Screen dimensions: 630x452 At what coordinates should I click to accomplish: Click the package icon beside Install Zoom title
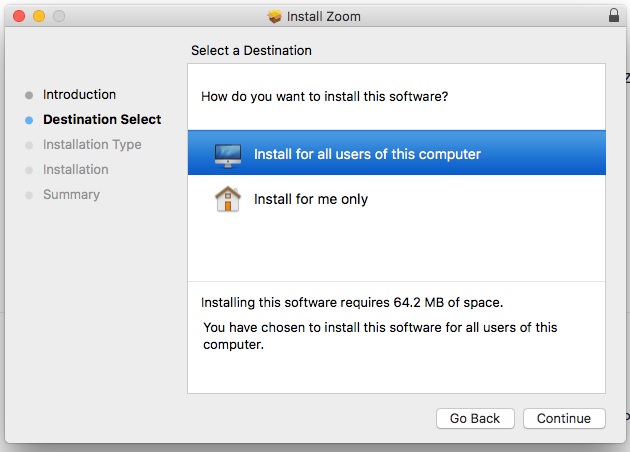tap(275, 16)
